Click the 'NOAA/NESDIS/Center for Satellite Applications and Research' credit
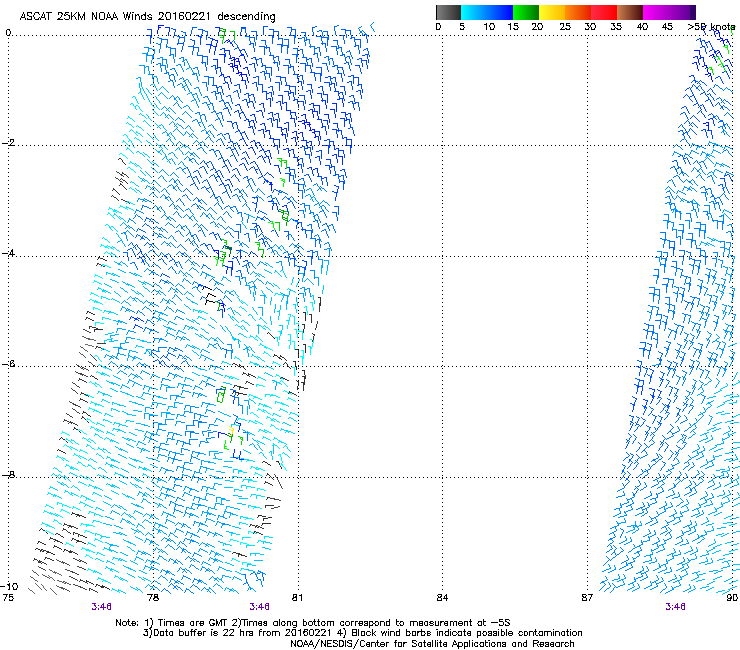 tap(432, 644)
